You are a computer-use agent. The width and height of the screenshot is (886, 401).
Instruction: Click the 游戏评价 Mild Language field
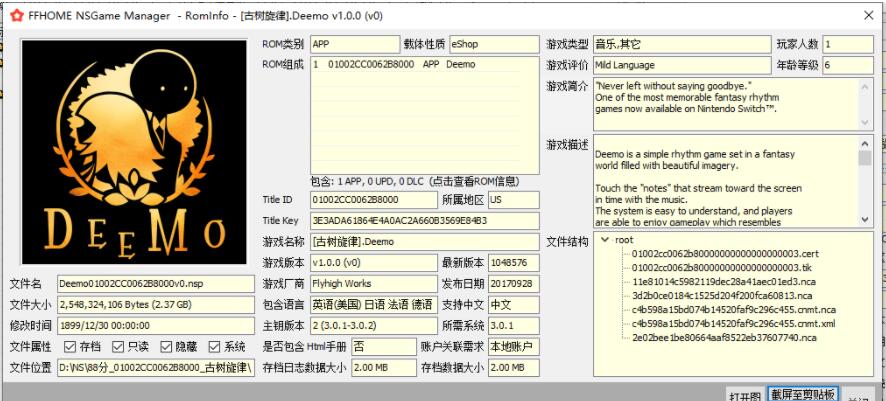682,65
